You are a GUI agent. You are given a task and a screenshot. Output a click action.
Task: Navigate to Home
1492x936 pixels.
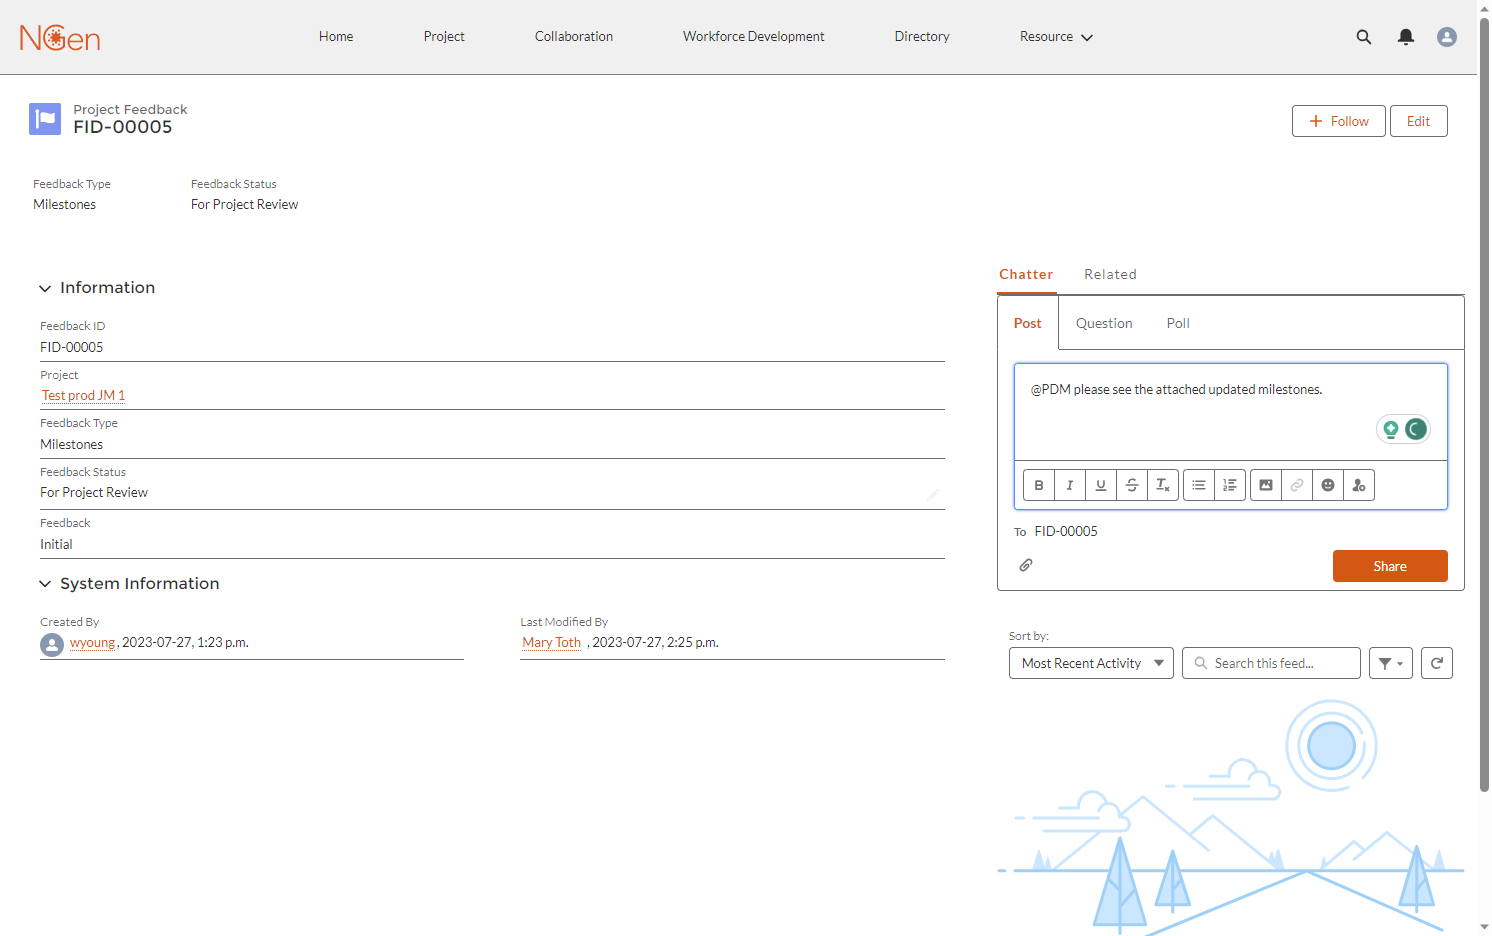coord(336,37)
